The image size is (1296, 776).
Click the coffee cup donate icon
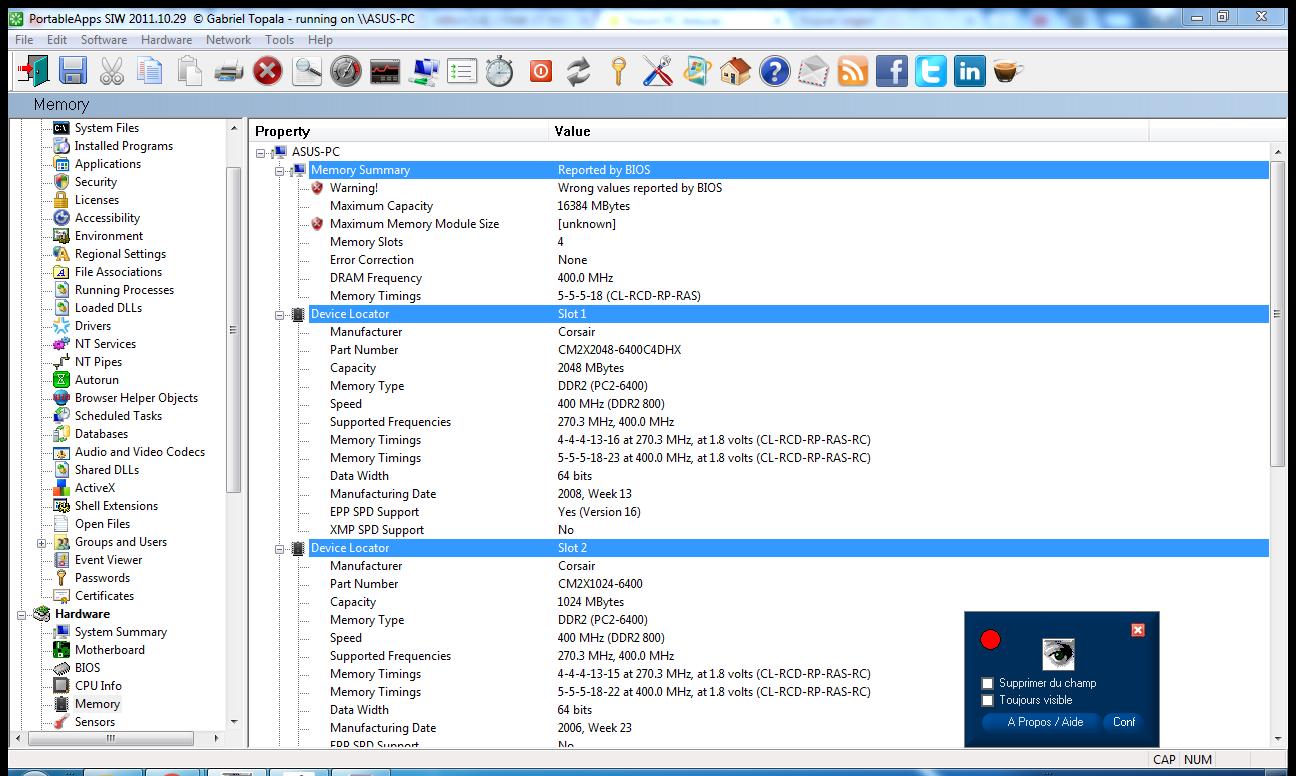click(1008, 71)
